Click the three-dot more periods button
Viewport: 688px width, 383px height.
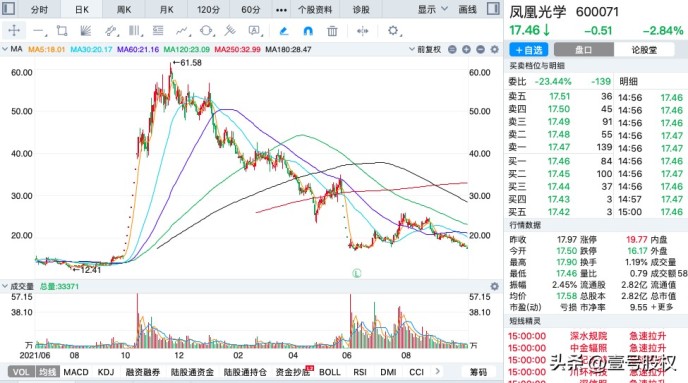tap(281, 10)
